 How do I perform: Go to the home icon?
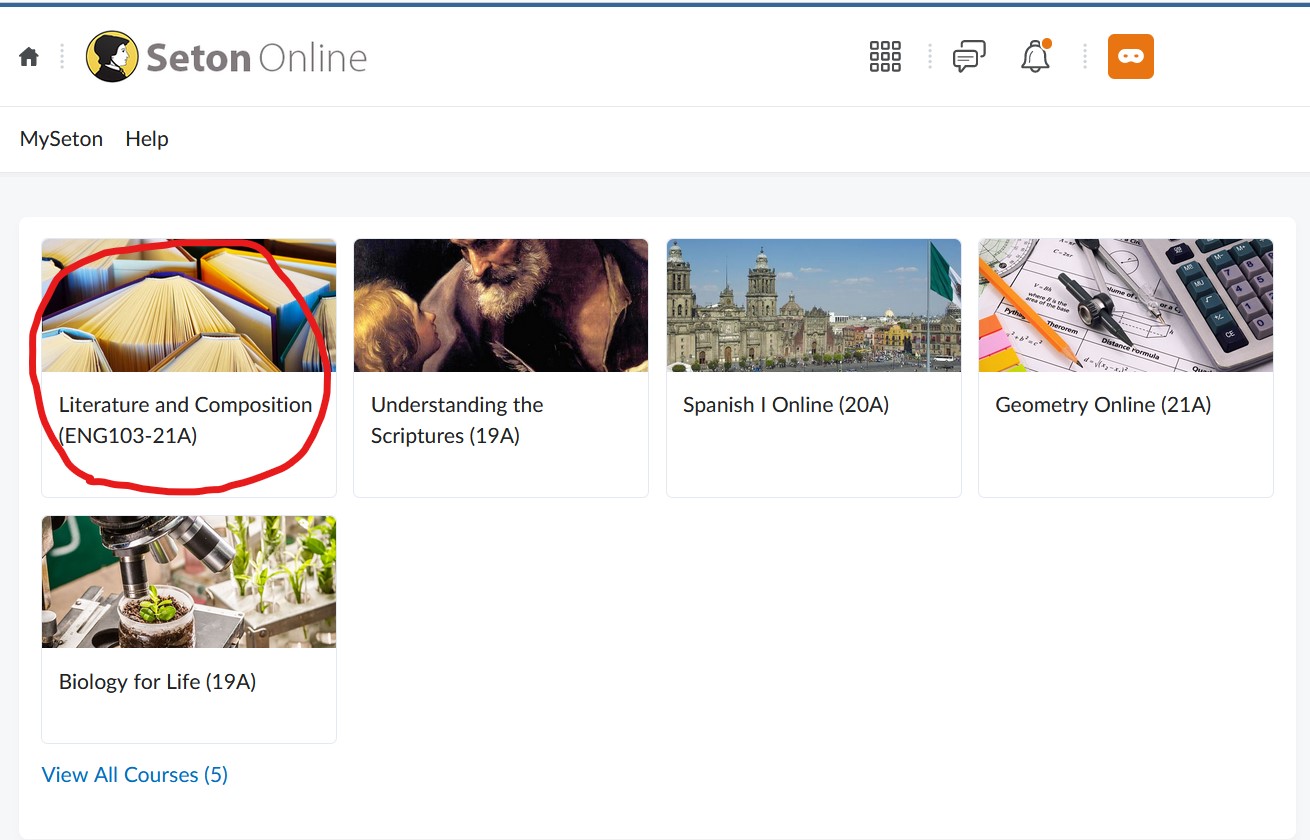(29, 57)
